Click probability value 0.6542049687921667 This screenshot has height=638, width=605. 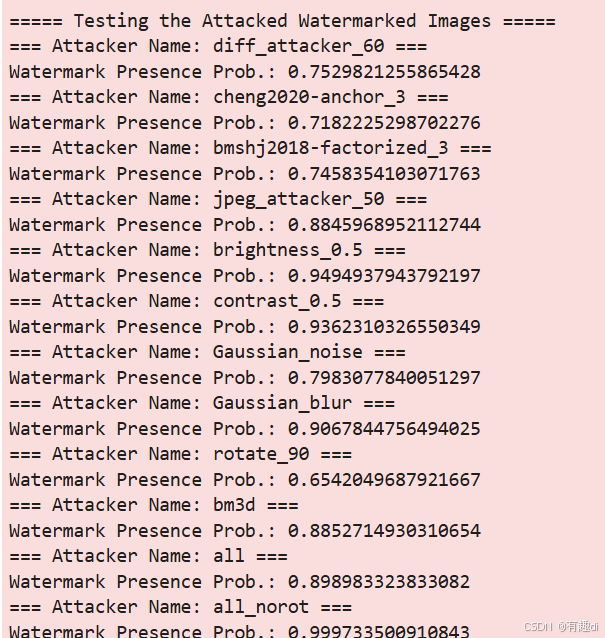(384, 480)
